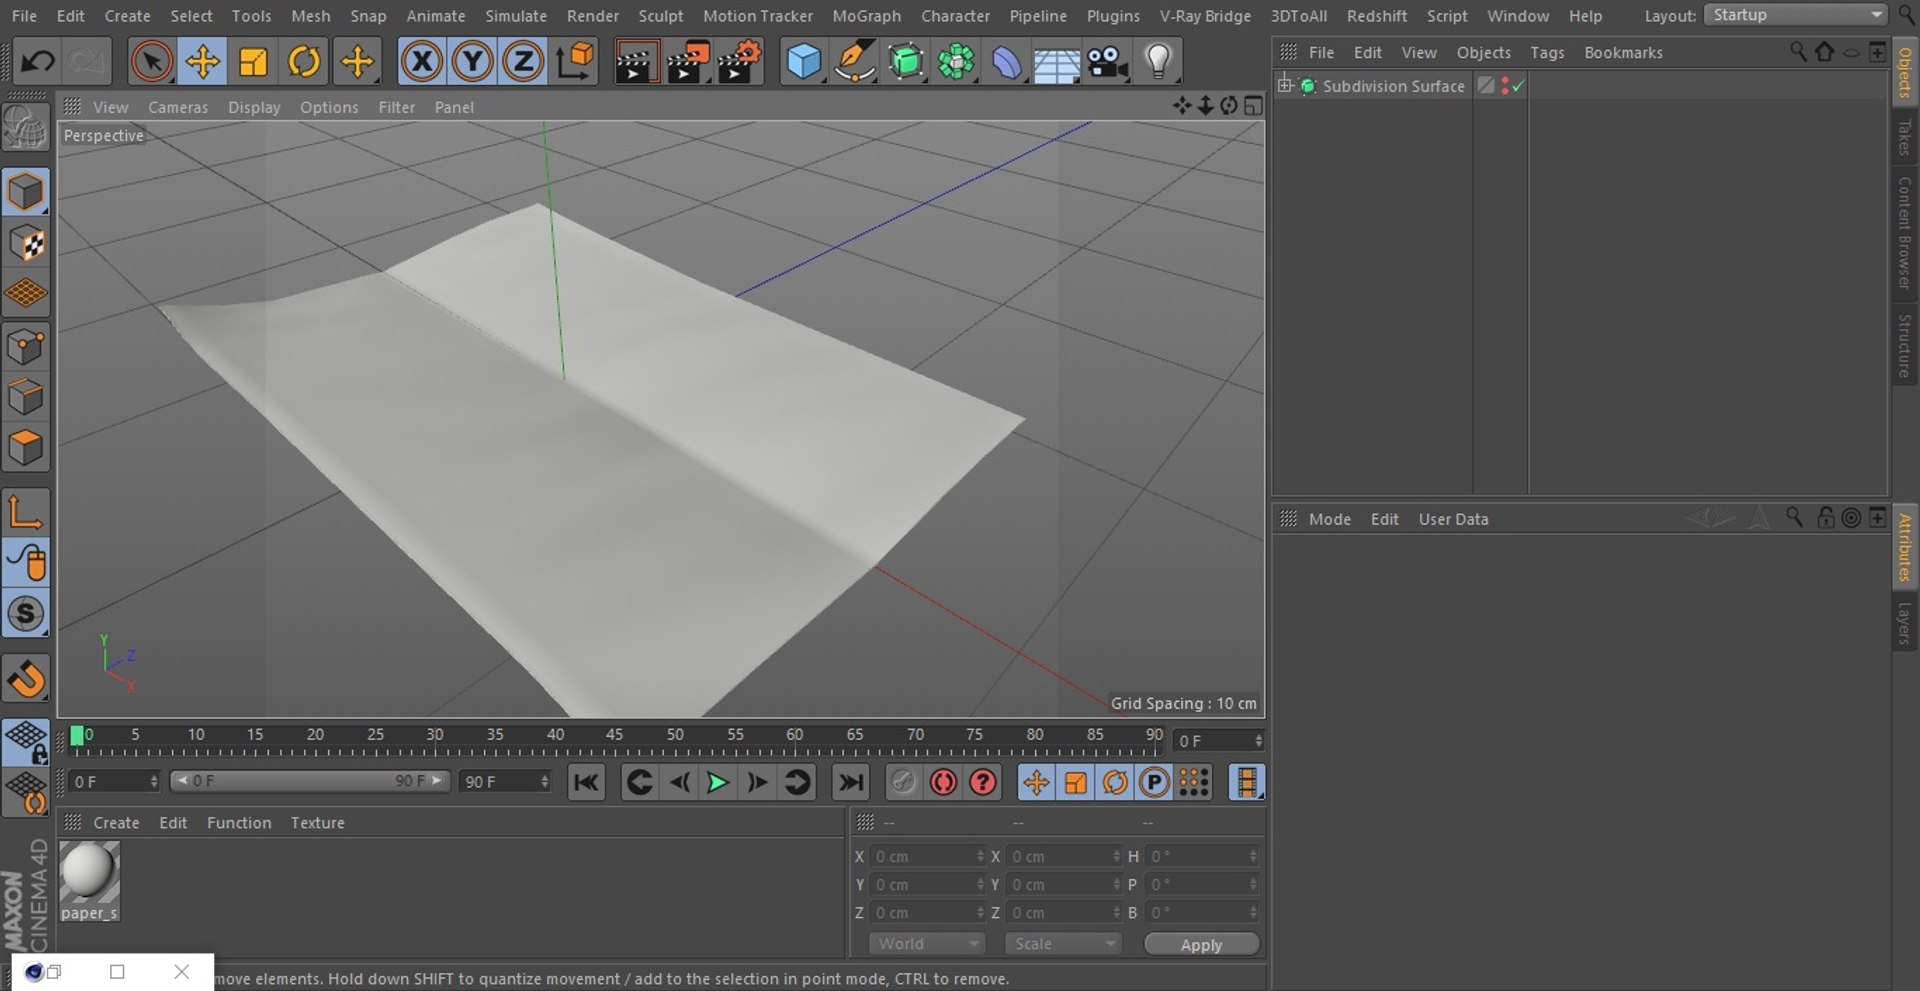The height and width of the screenshot is (991, 1920).
Task: Step to the next frame
Action: coord(757,782)
